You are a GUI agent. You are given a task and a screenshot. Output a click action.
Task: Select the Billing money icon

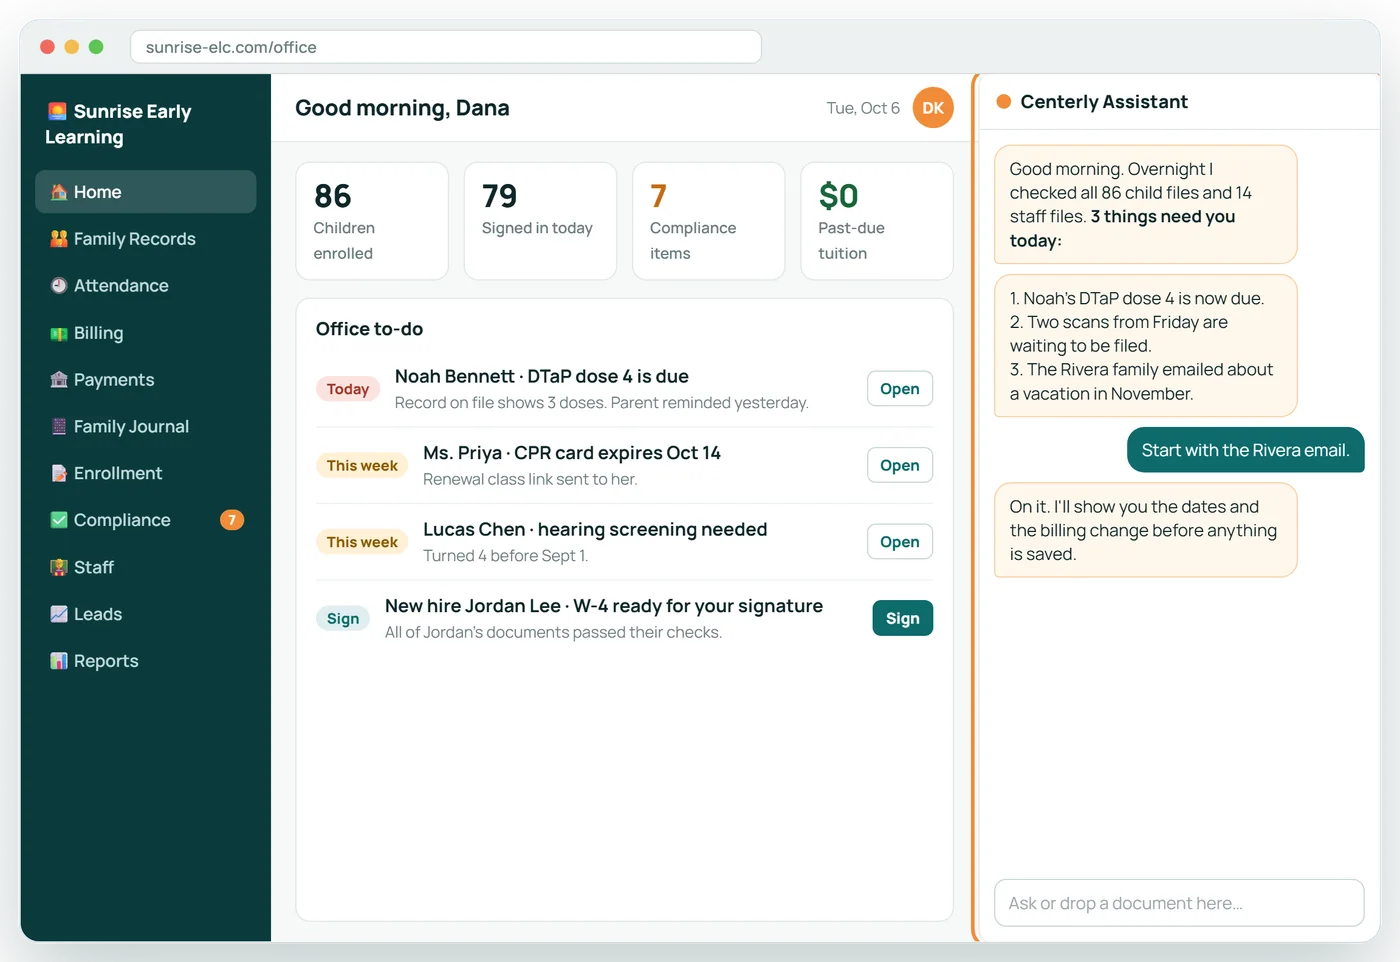tap(59, 333)
